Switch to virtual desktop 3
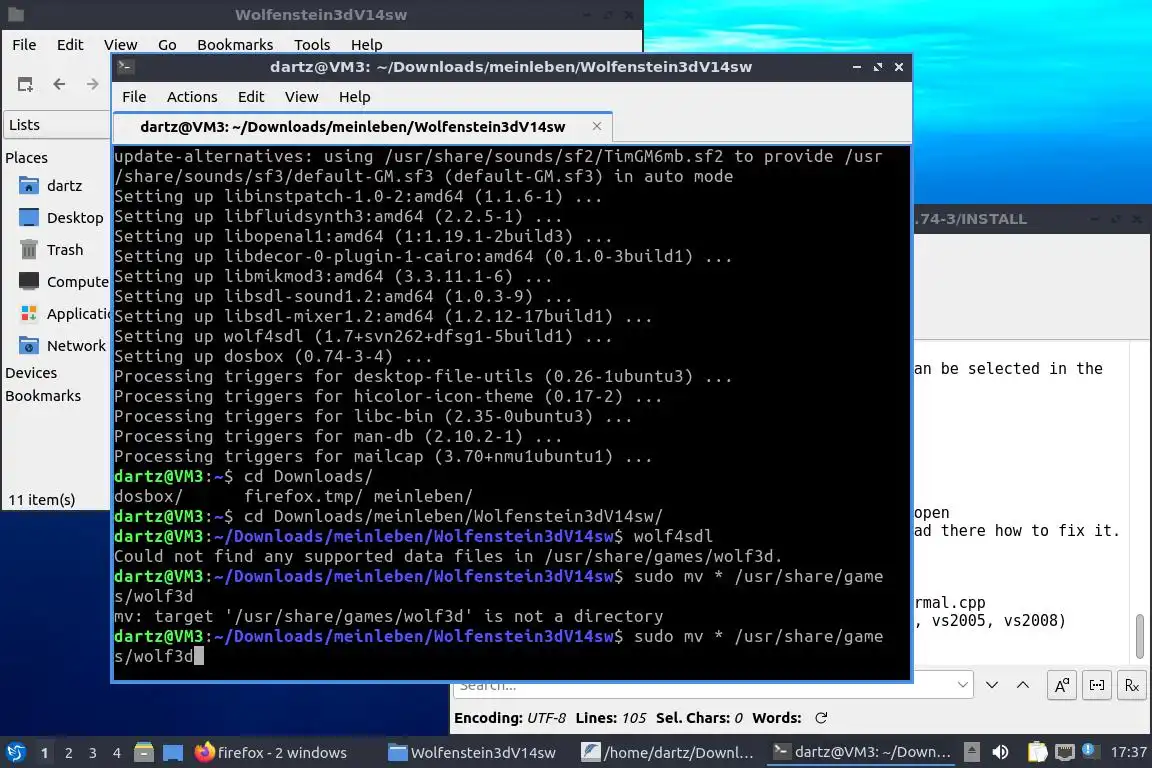This screenshot has width=1152, height=768. point(93,753)
